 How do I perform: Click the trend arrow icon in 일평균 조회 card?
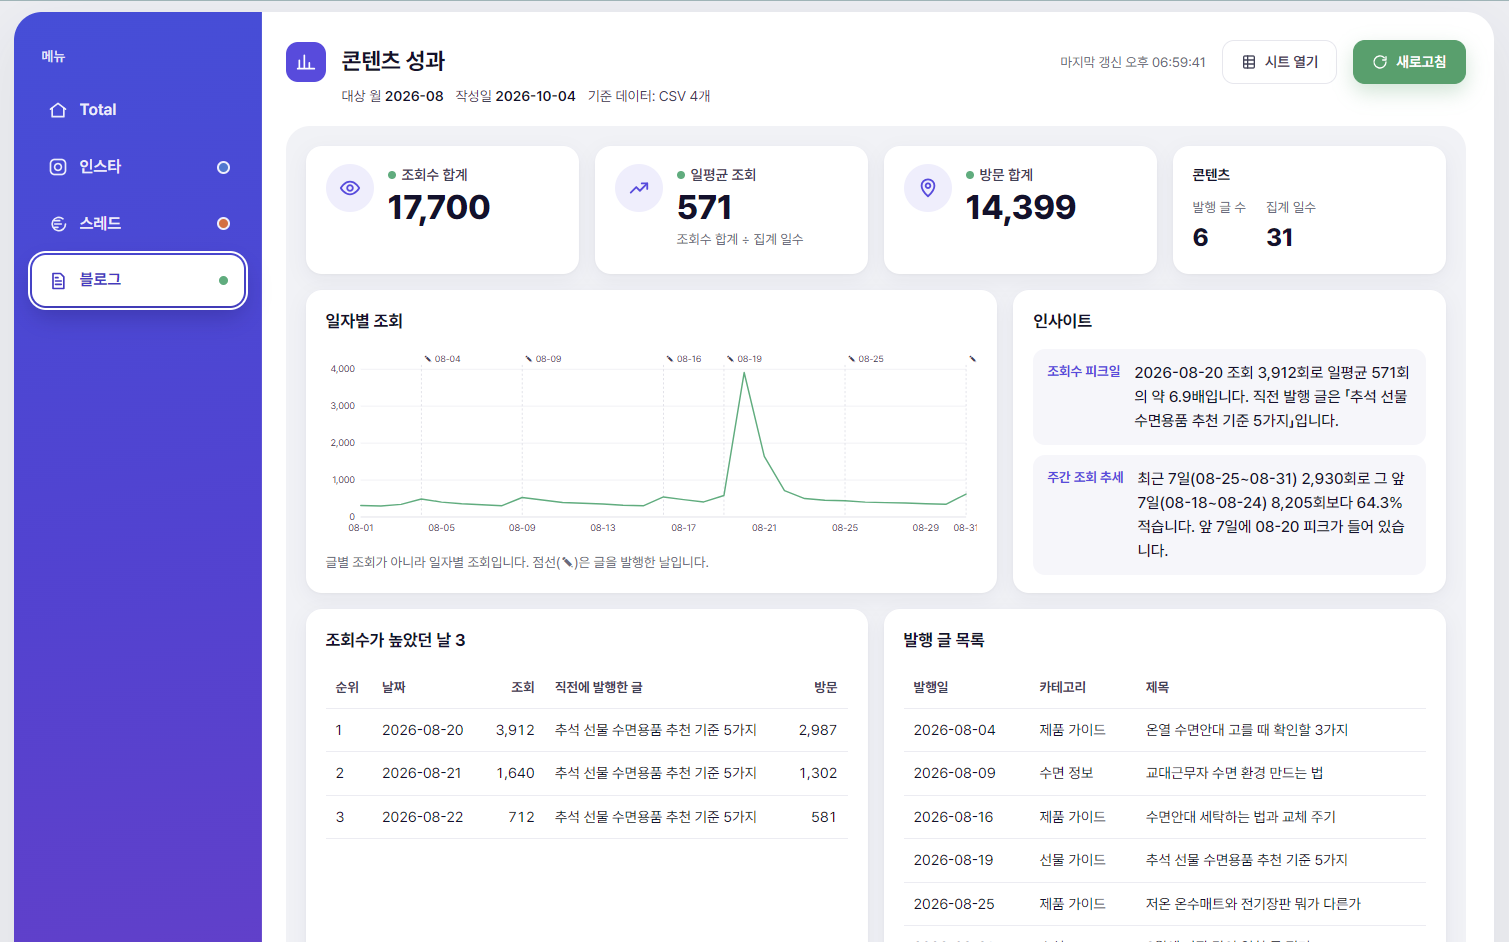[x=639, y=188]
